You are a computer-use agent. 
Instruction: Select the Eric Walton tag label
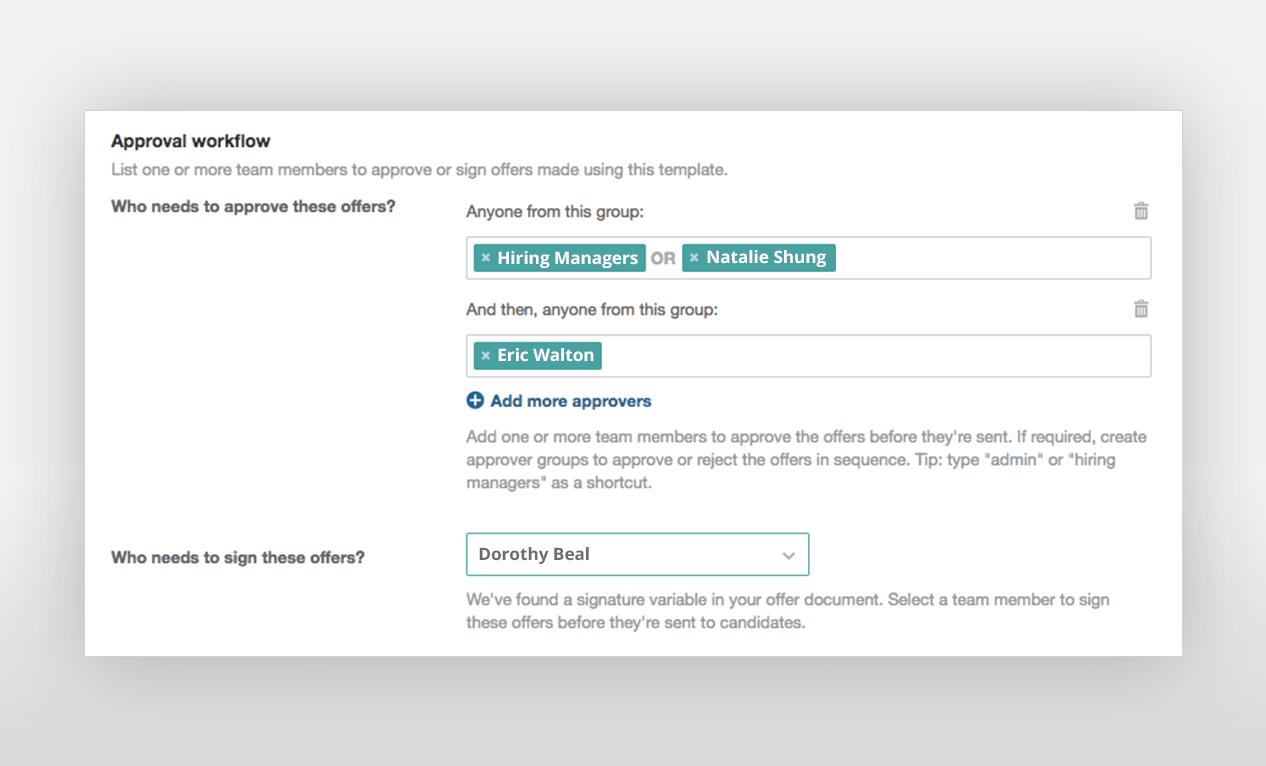[x=545, y=356]
